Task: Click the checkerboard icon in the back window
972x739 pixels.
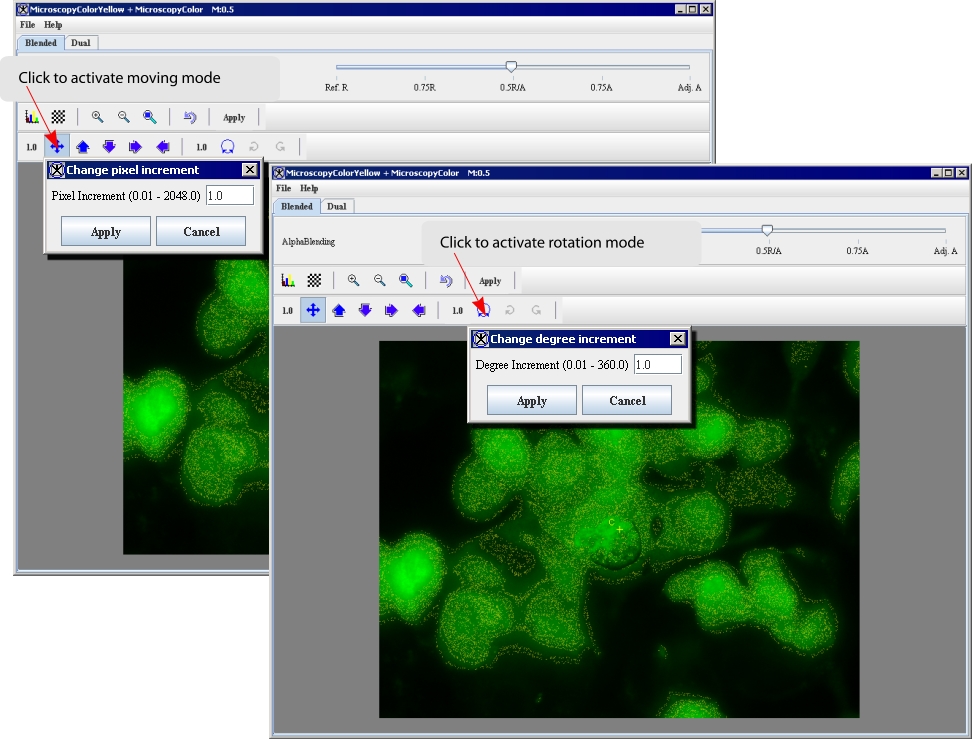Action: (59, 117)
